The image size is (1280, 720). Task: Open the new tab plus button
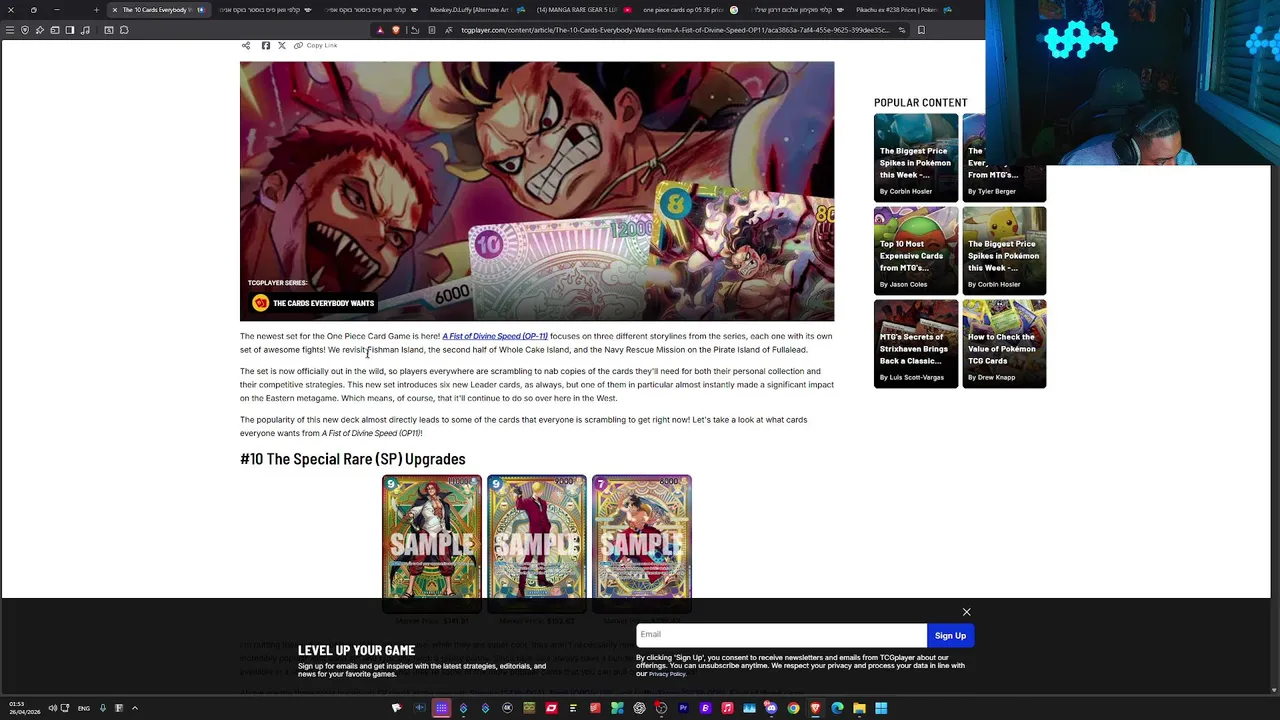click(96, 9)
